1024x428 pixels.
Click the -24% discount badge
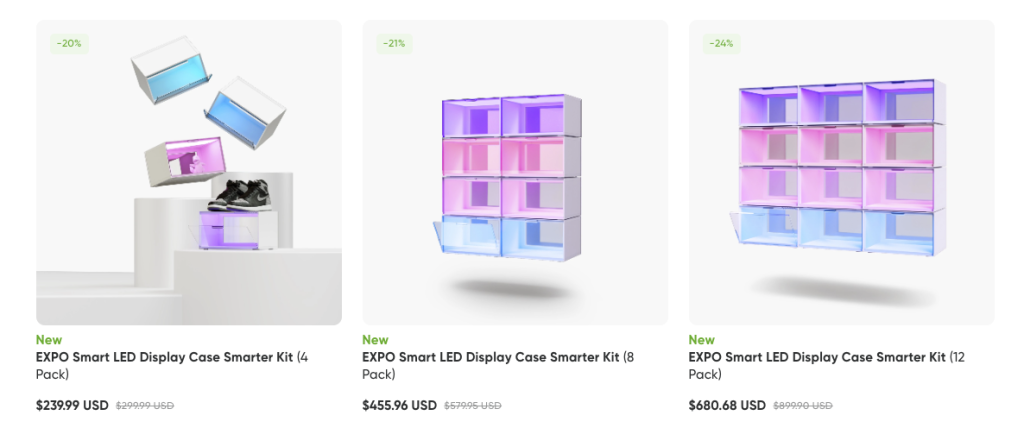tap(722, 44)
